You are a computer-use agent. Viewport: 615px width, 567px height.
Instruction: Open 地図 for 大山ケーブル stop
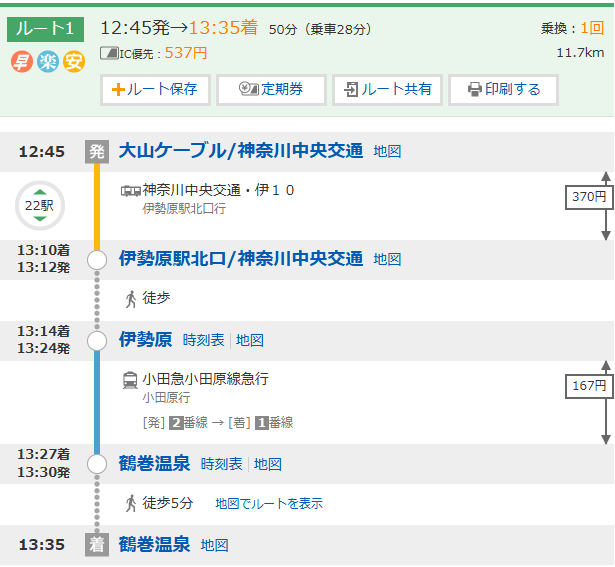tap(387, 151)
